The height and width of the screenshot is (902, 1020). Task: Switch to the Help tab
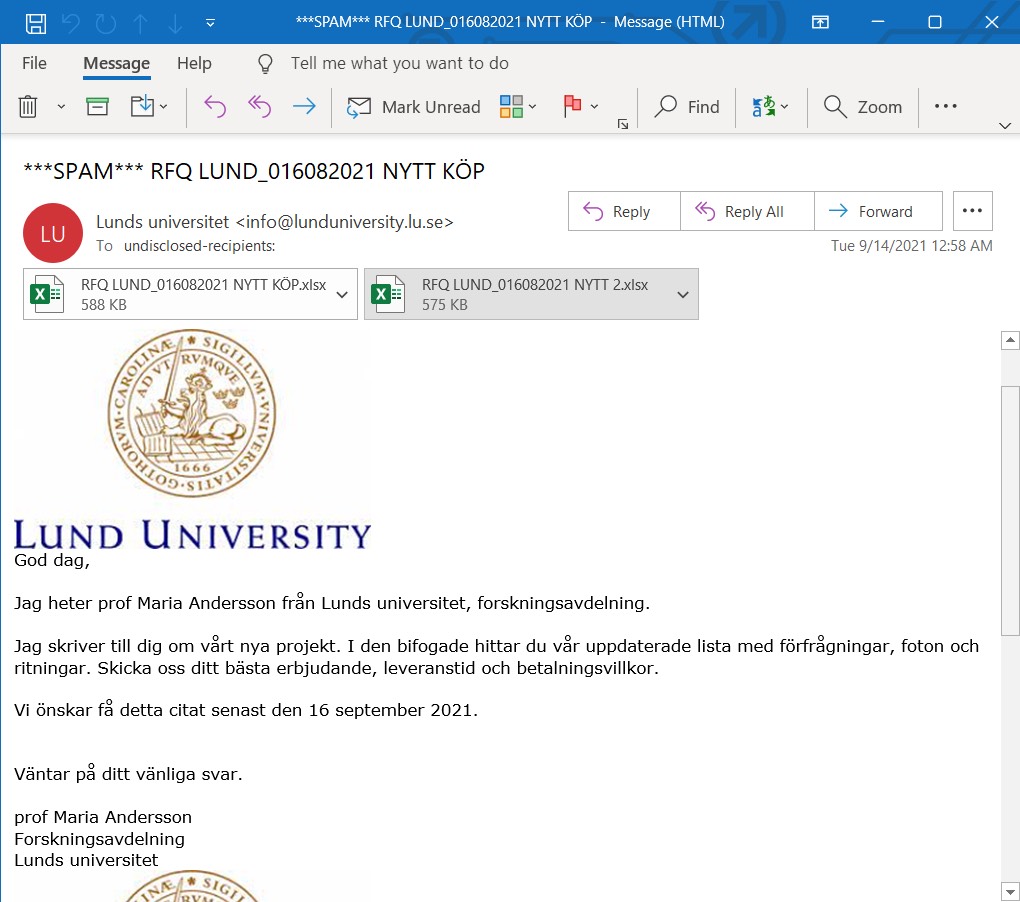(194, 63)
